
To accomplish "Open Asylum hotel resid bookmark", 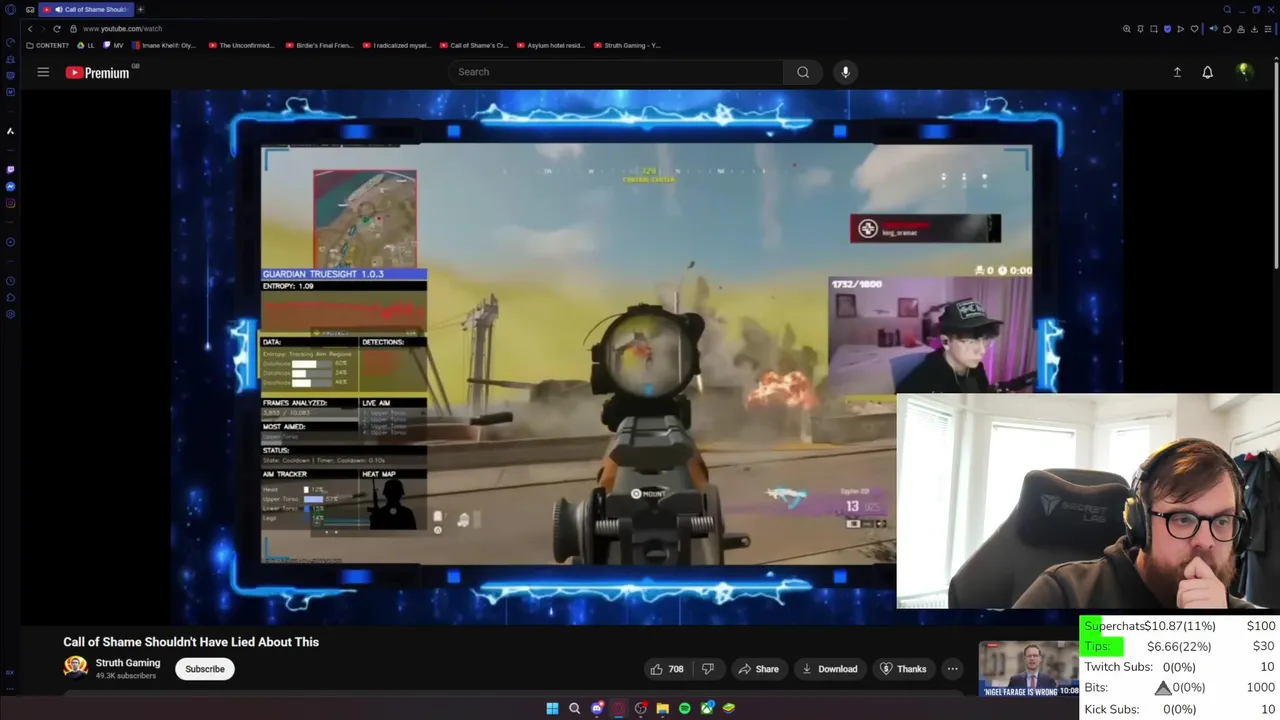I will pos(551,45).
